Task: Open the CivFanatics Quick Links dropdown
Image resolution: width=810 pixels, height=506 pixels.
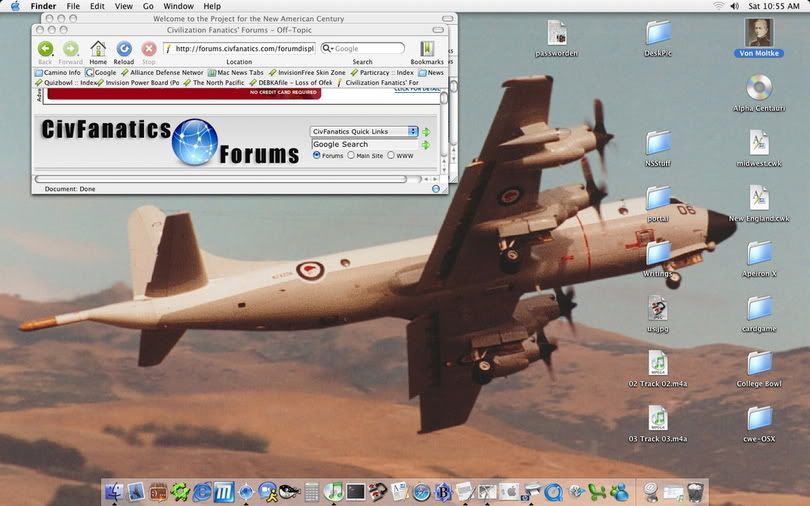Action: 364,131
